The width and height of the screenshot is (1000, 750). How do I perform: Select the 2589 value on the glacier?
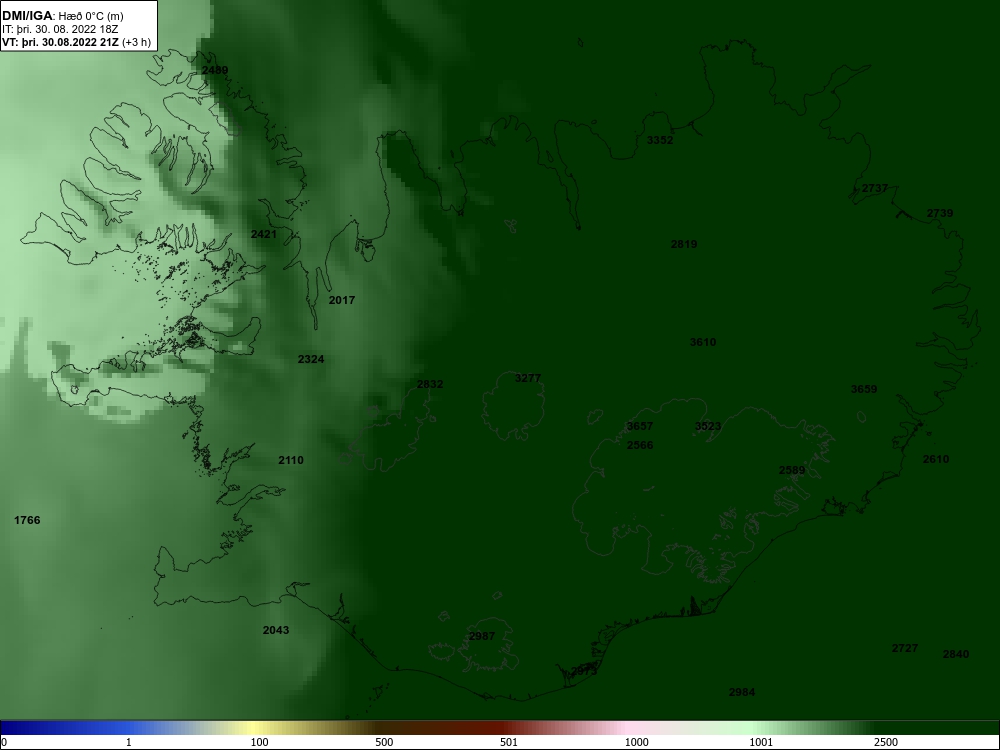click(x=792, y=470)
